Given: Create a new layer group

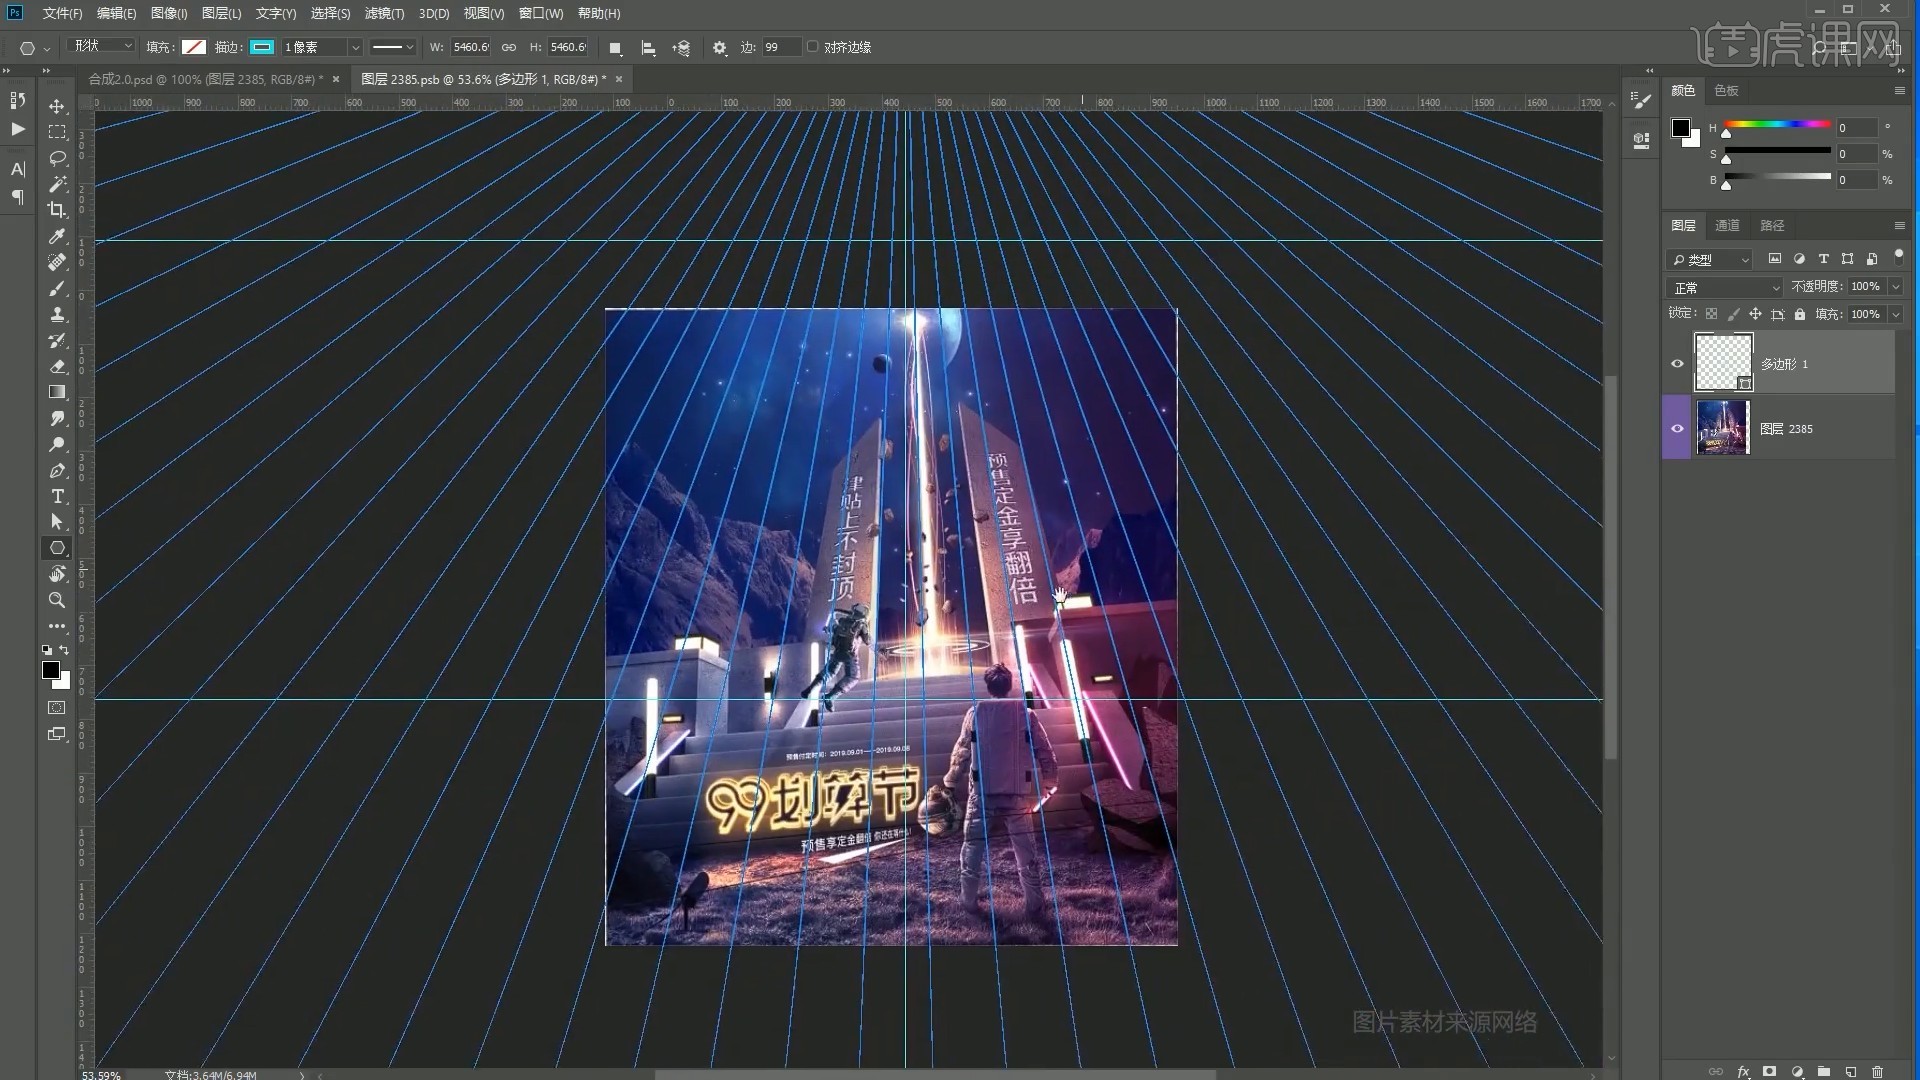Looking at the screenshot, I should [1823, 1071].
